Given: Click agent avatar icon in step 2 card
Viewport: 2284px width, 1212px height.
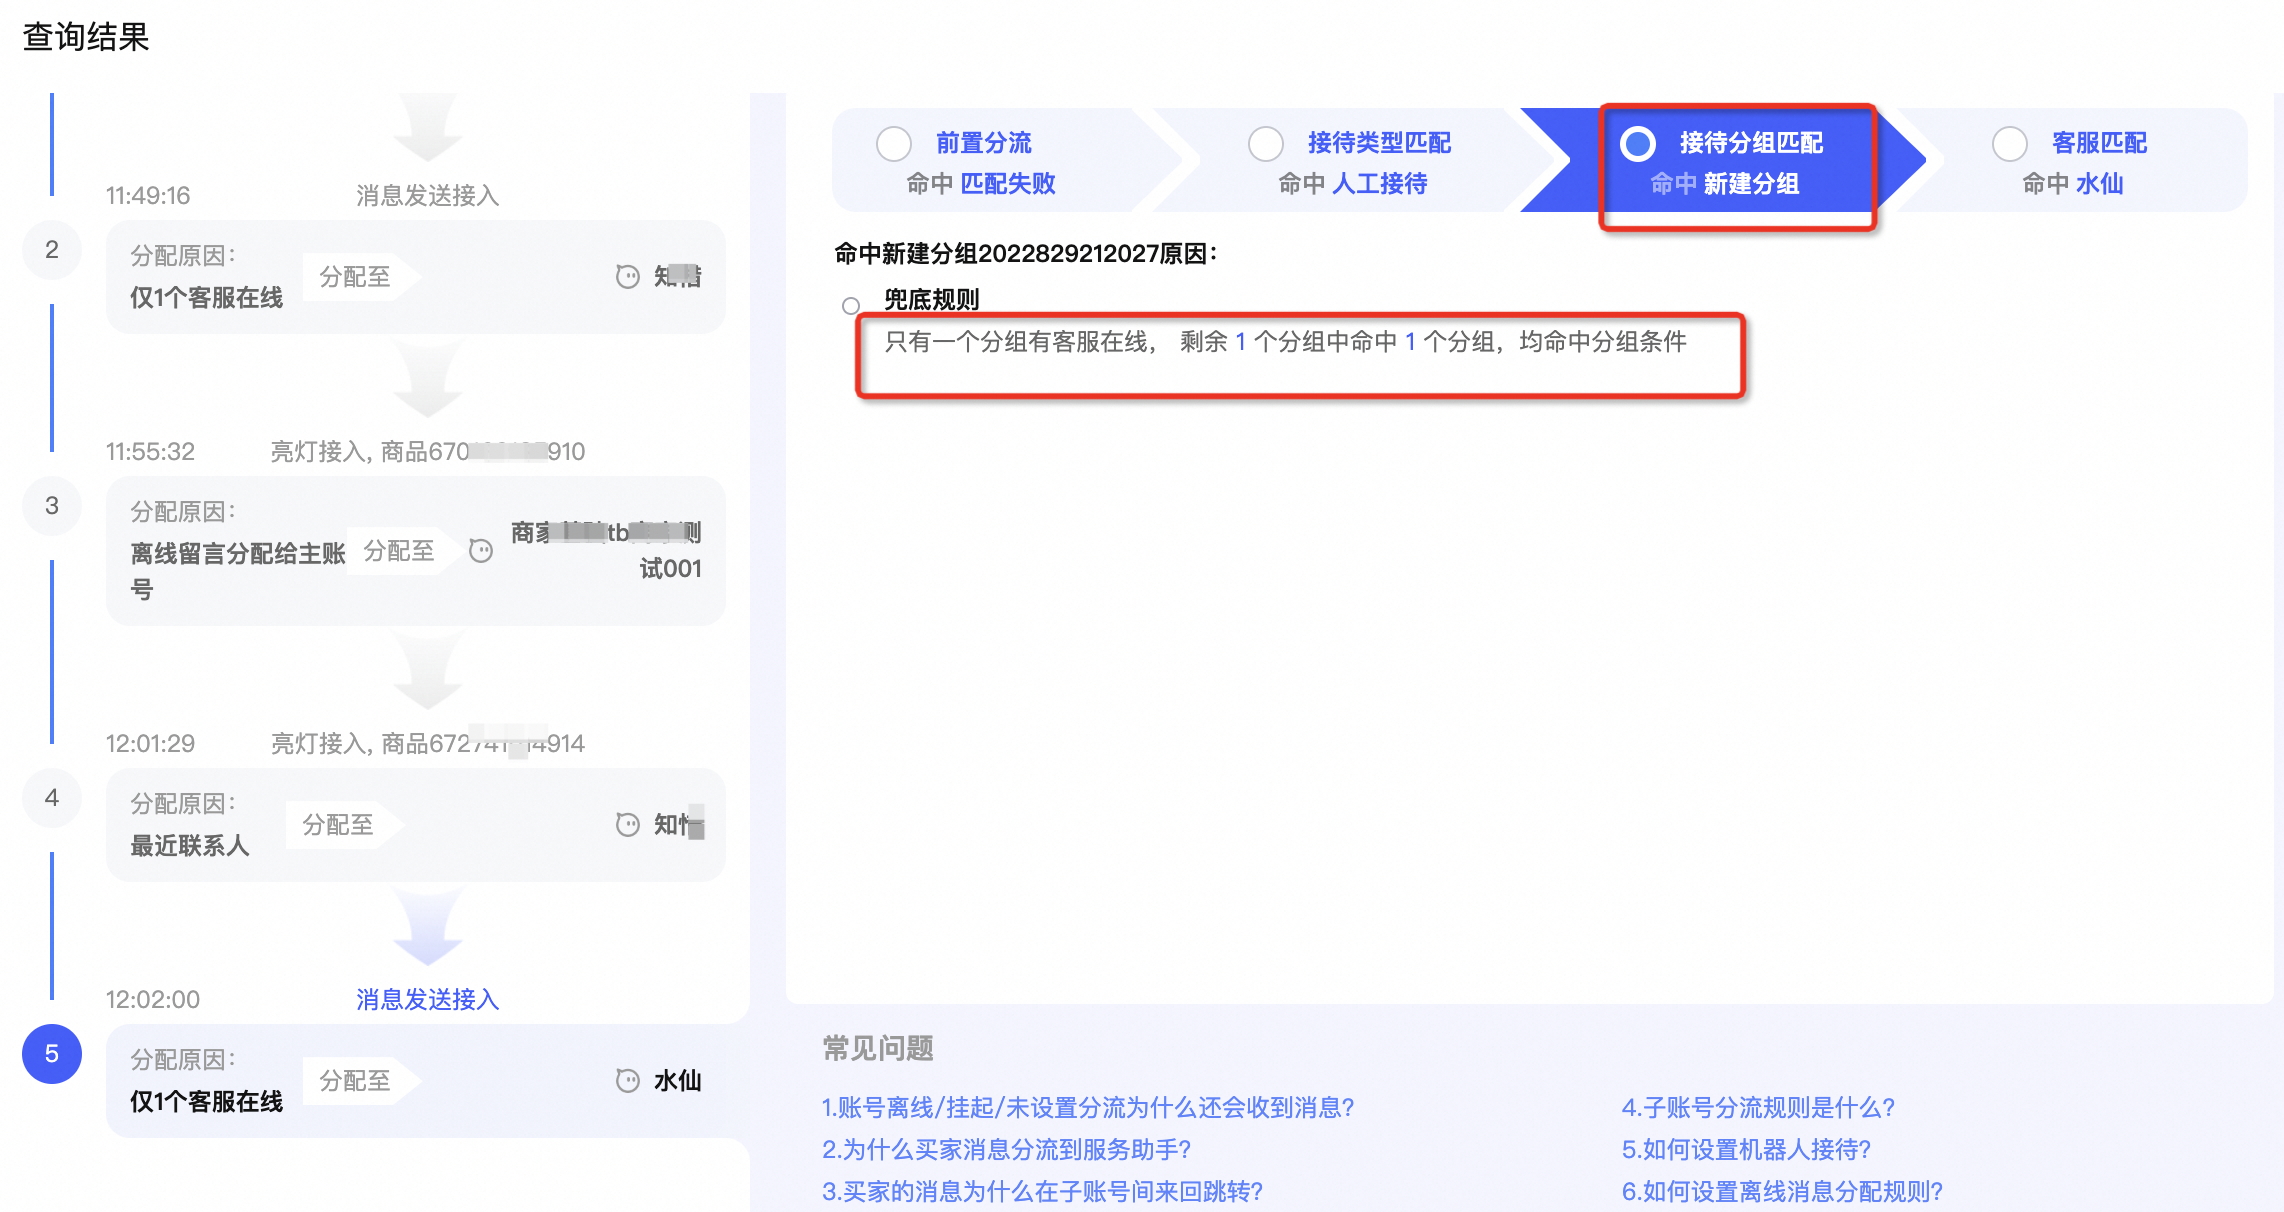Looking at the screenshot, I should (x=628, y=276).
